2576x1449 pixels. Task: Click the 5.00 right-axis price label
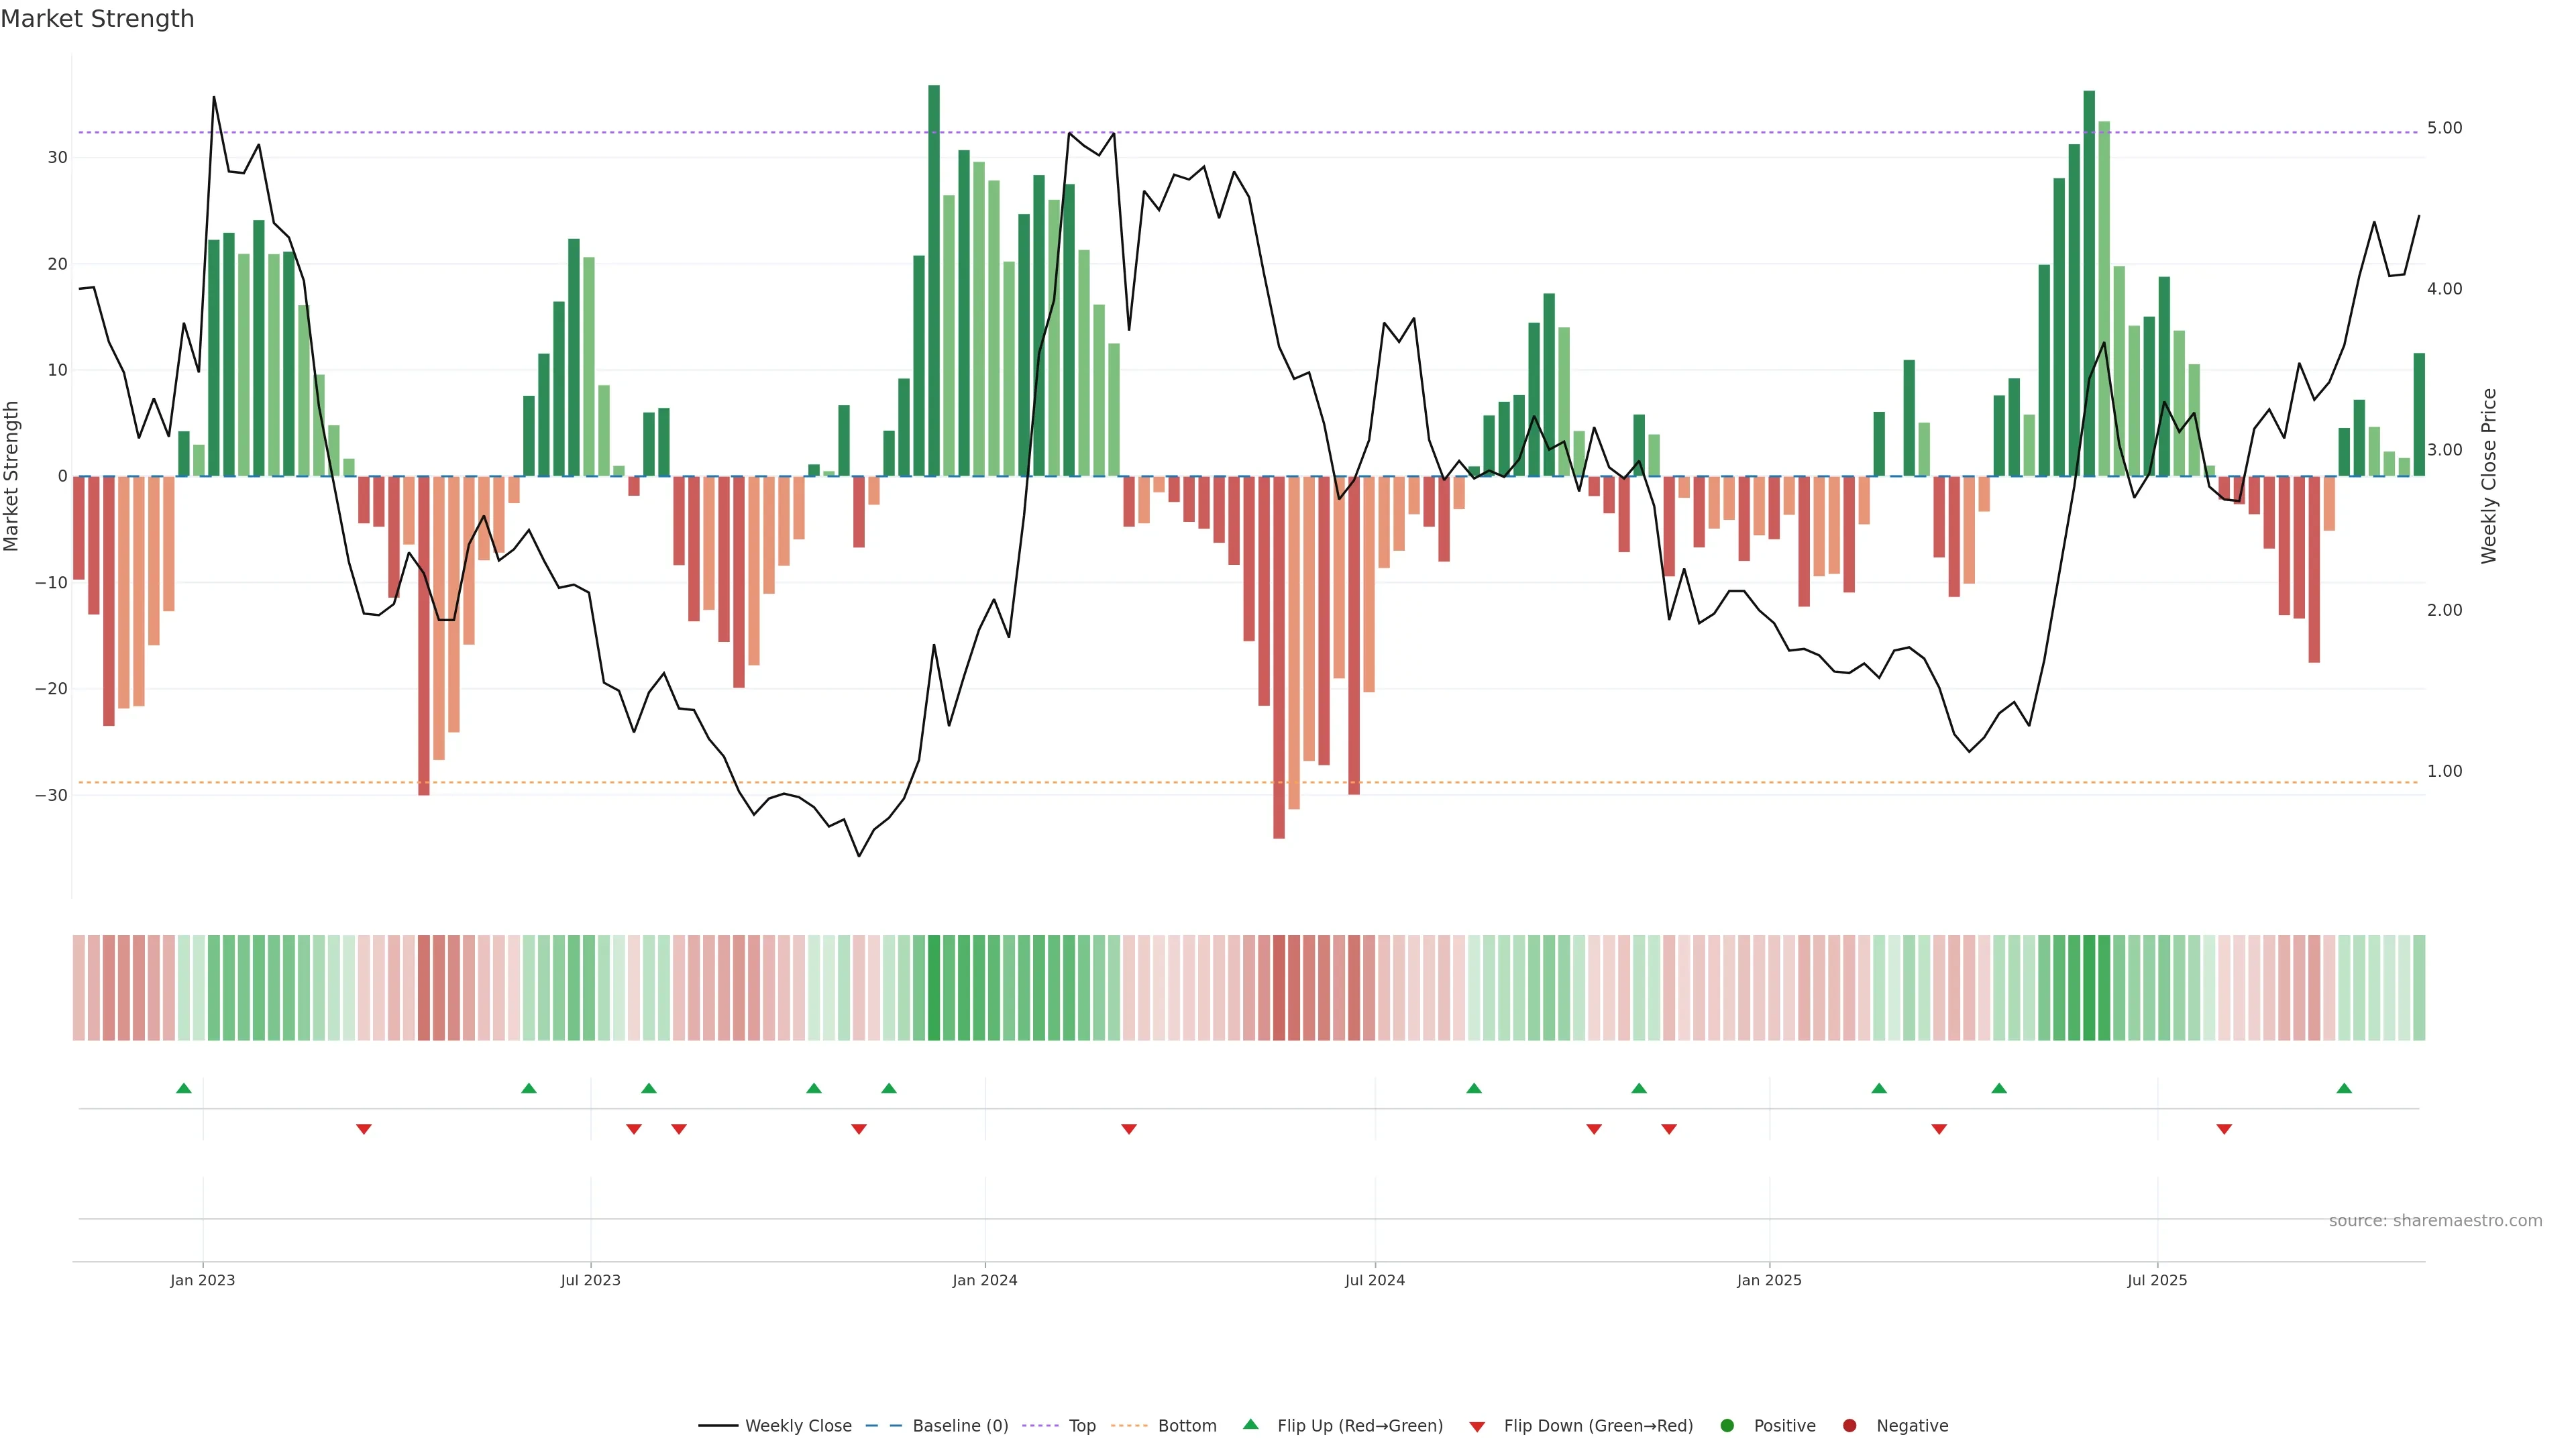coord(2444,128)
